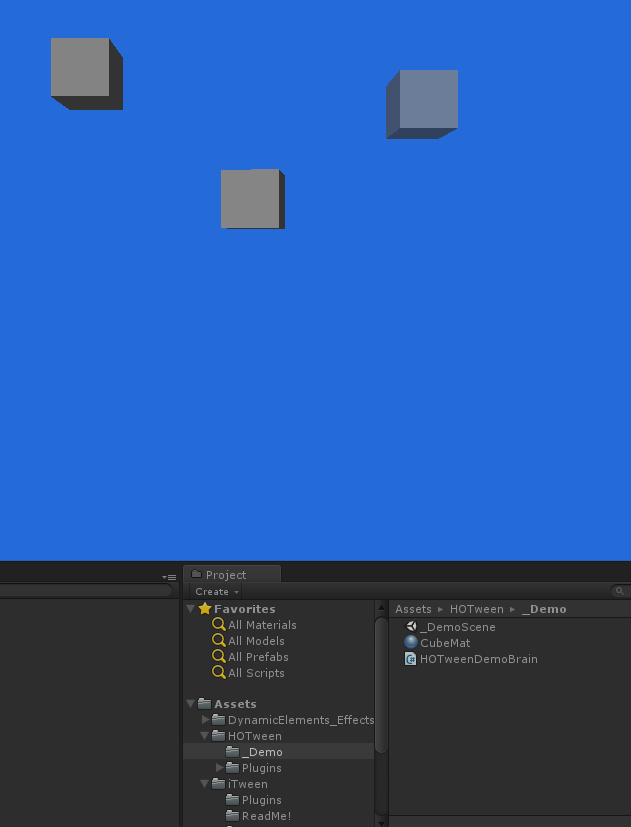Click the All Models search icon
631x827 pixels.
pyautogui.click(x=219, y=640)
